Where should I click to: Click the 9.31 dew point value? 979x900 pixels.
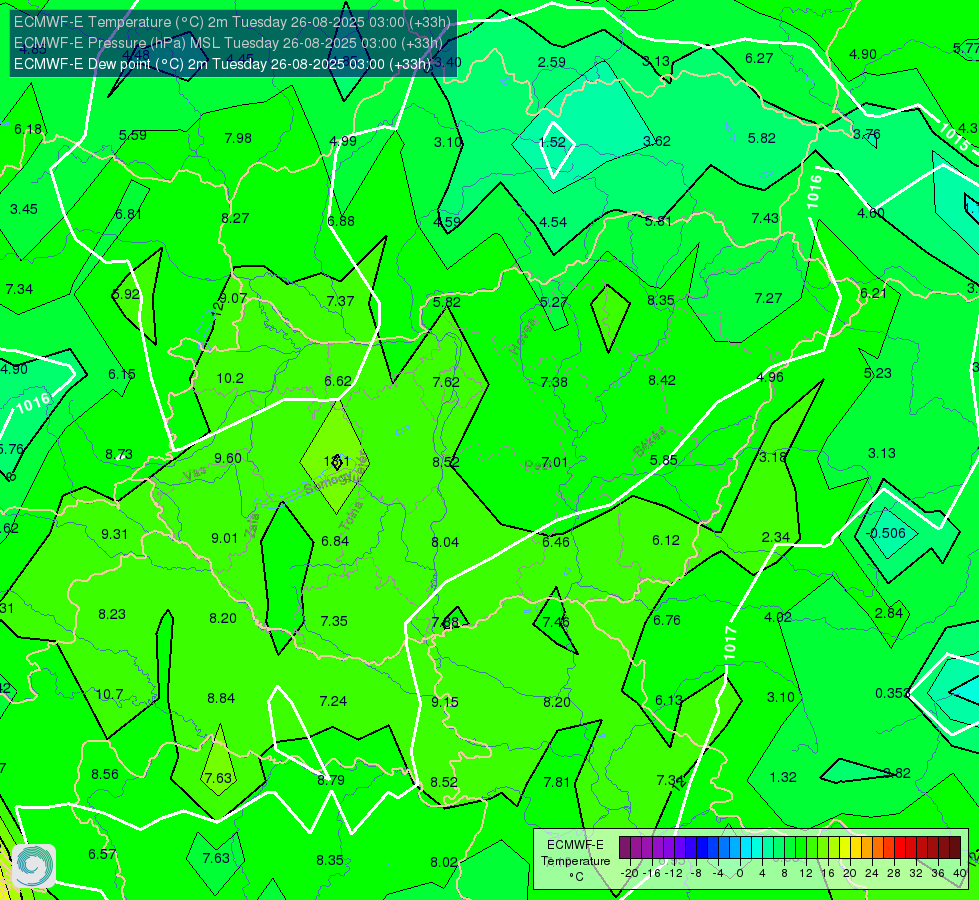(114, 534)
